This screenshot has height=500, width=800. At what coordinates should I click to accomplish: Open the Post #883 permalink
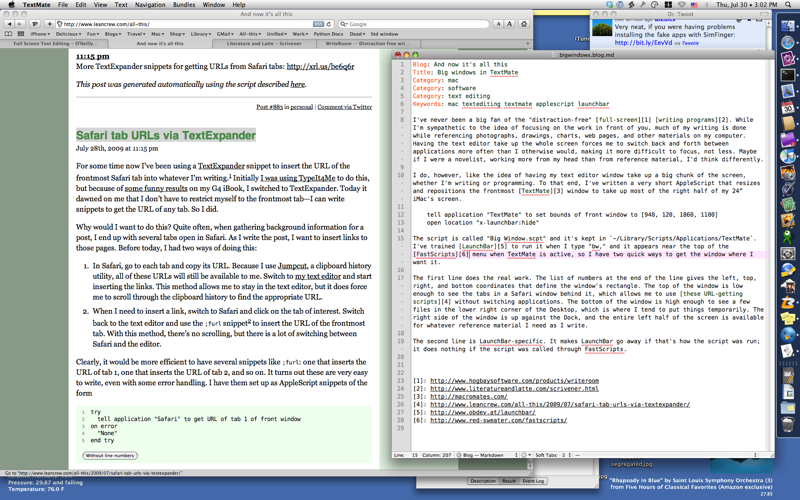click(269, 107)
